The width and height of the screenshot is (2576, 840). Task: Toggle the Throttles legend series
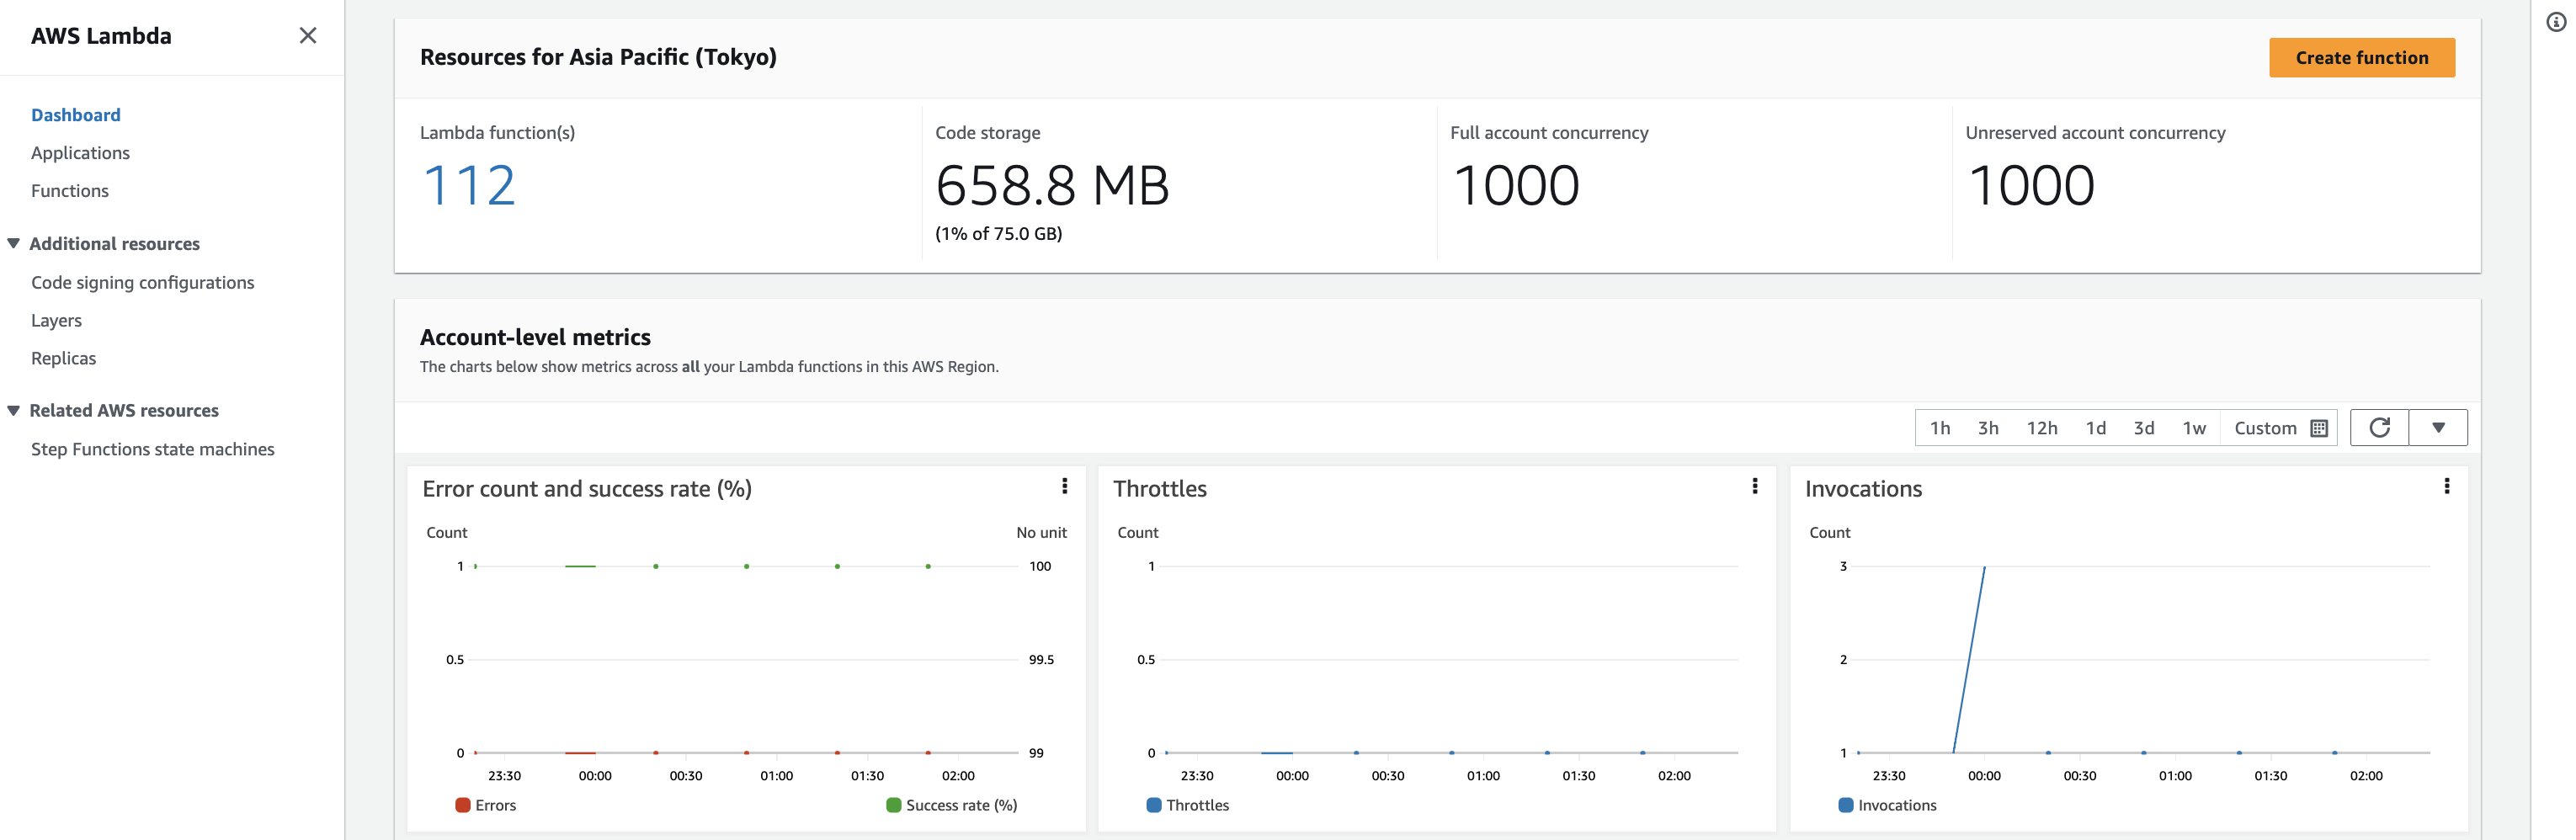(1187, 805)
